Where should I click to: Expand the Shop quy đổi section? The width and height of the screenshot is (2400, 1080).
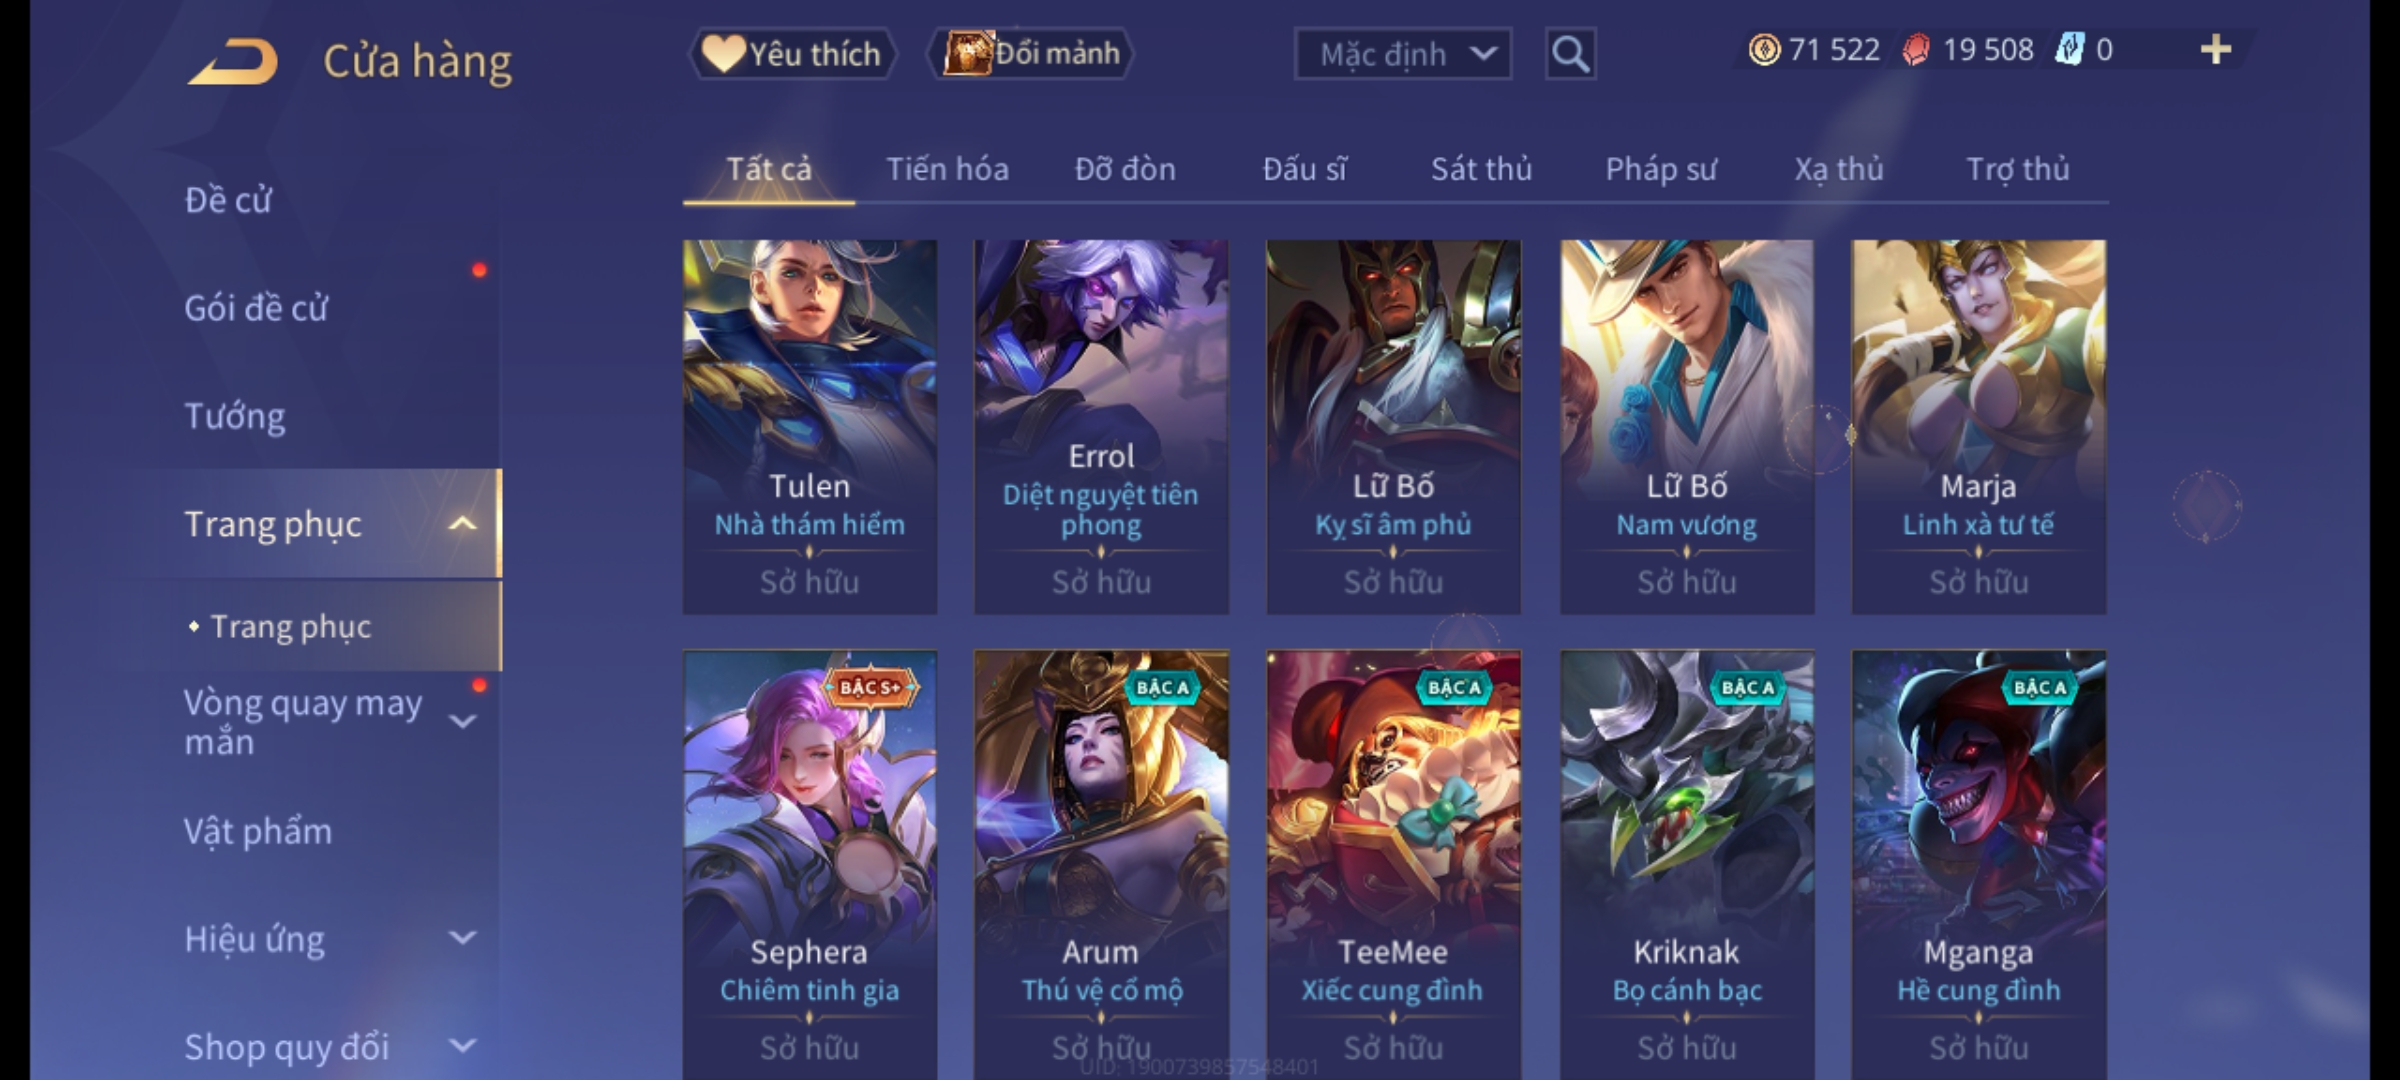coord(462,1046)
